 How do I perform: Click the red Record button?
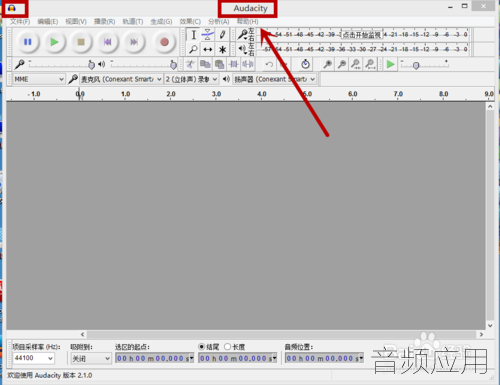(x=164, y=42)
